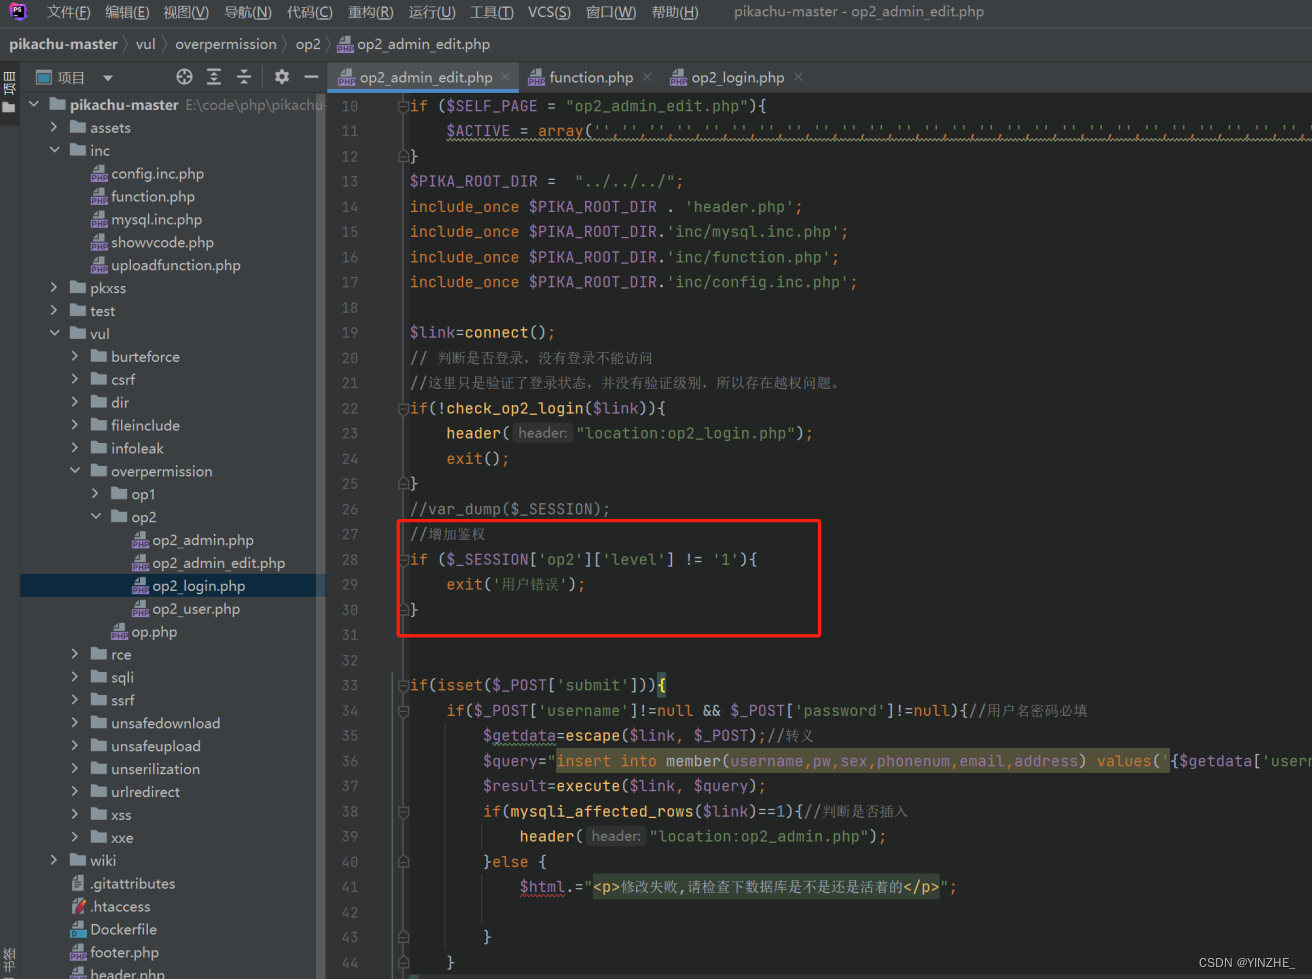Collapse the vul folder
Screen dimensions: 1312x979
pos(54,333)
